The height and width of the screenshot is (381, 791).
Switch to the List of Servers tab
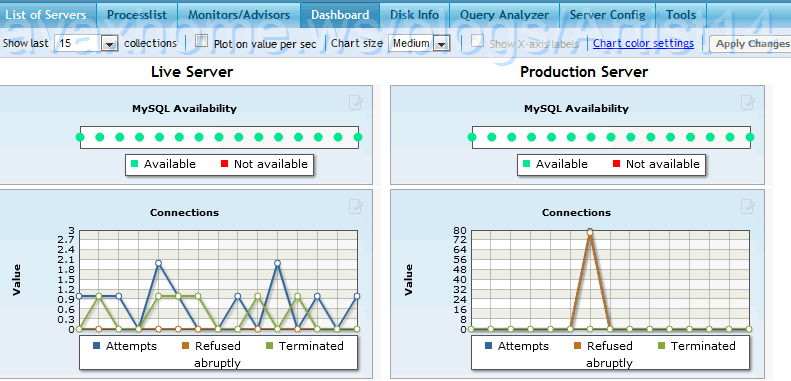click(46, 15)
